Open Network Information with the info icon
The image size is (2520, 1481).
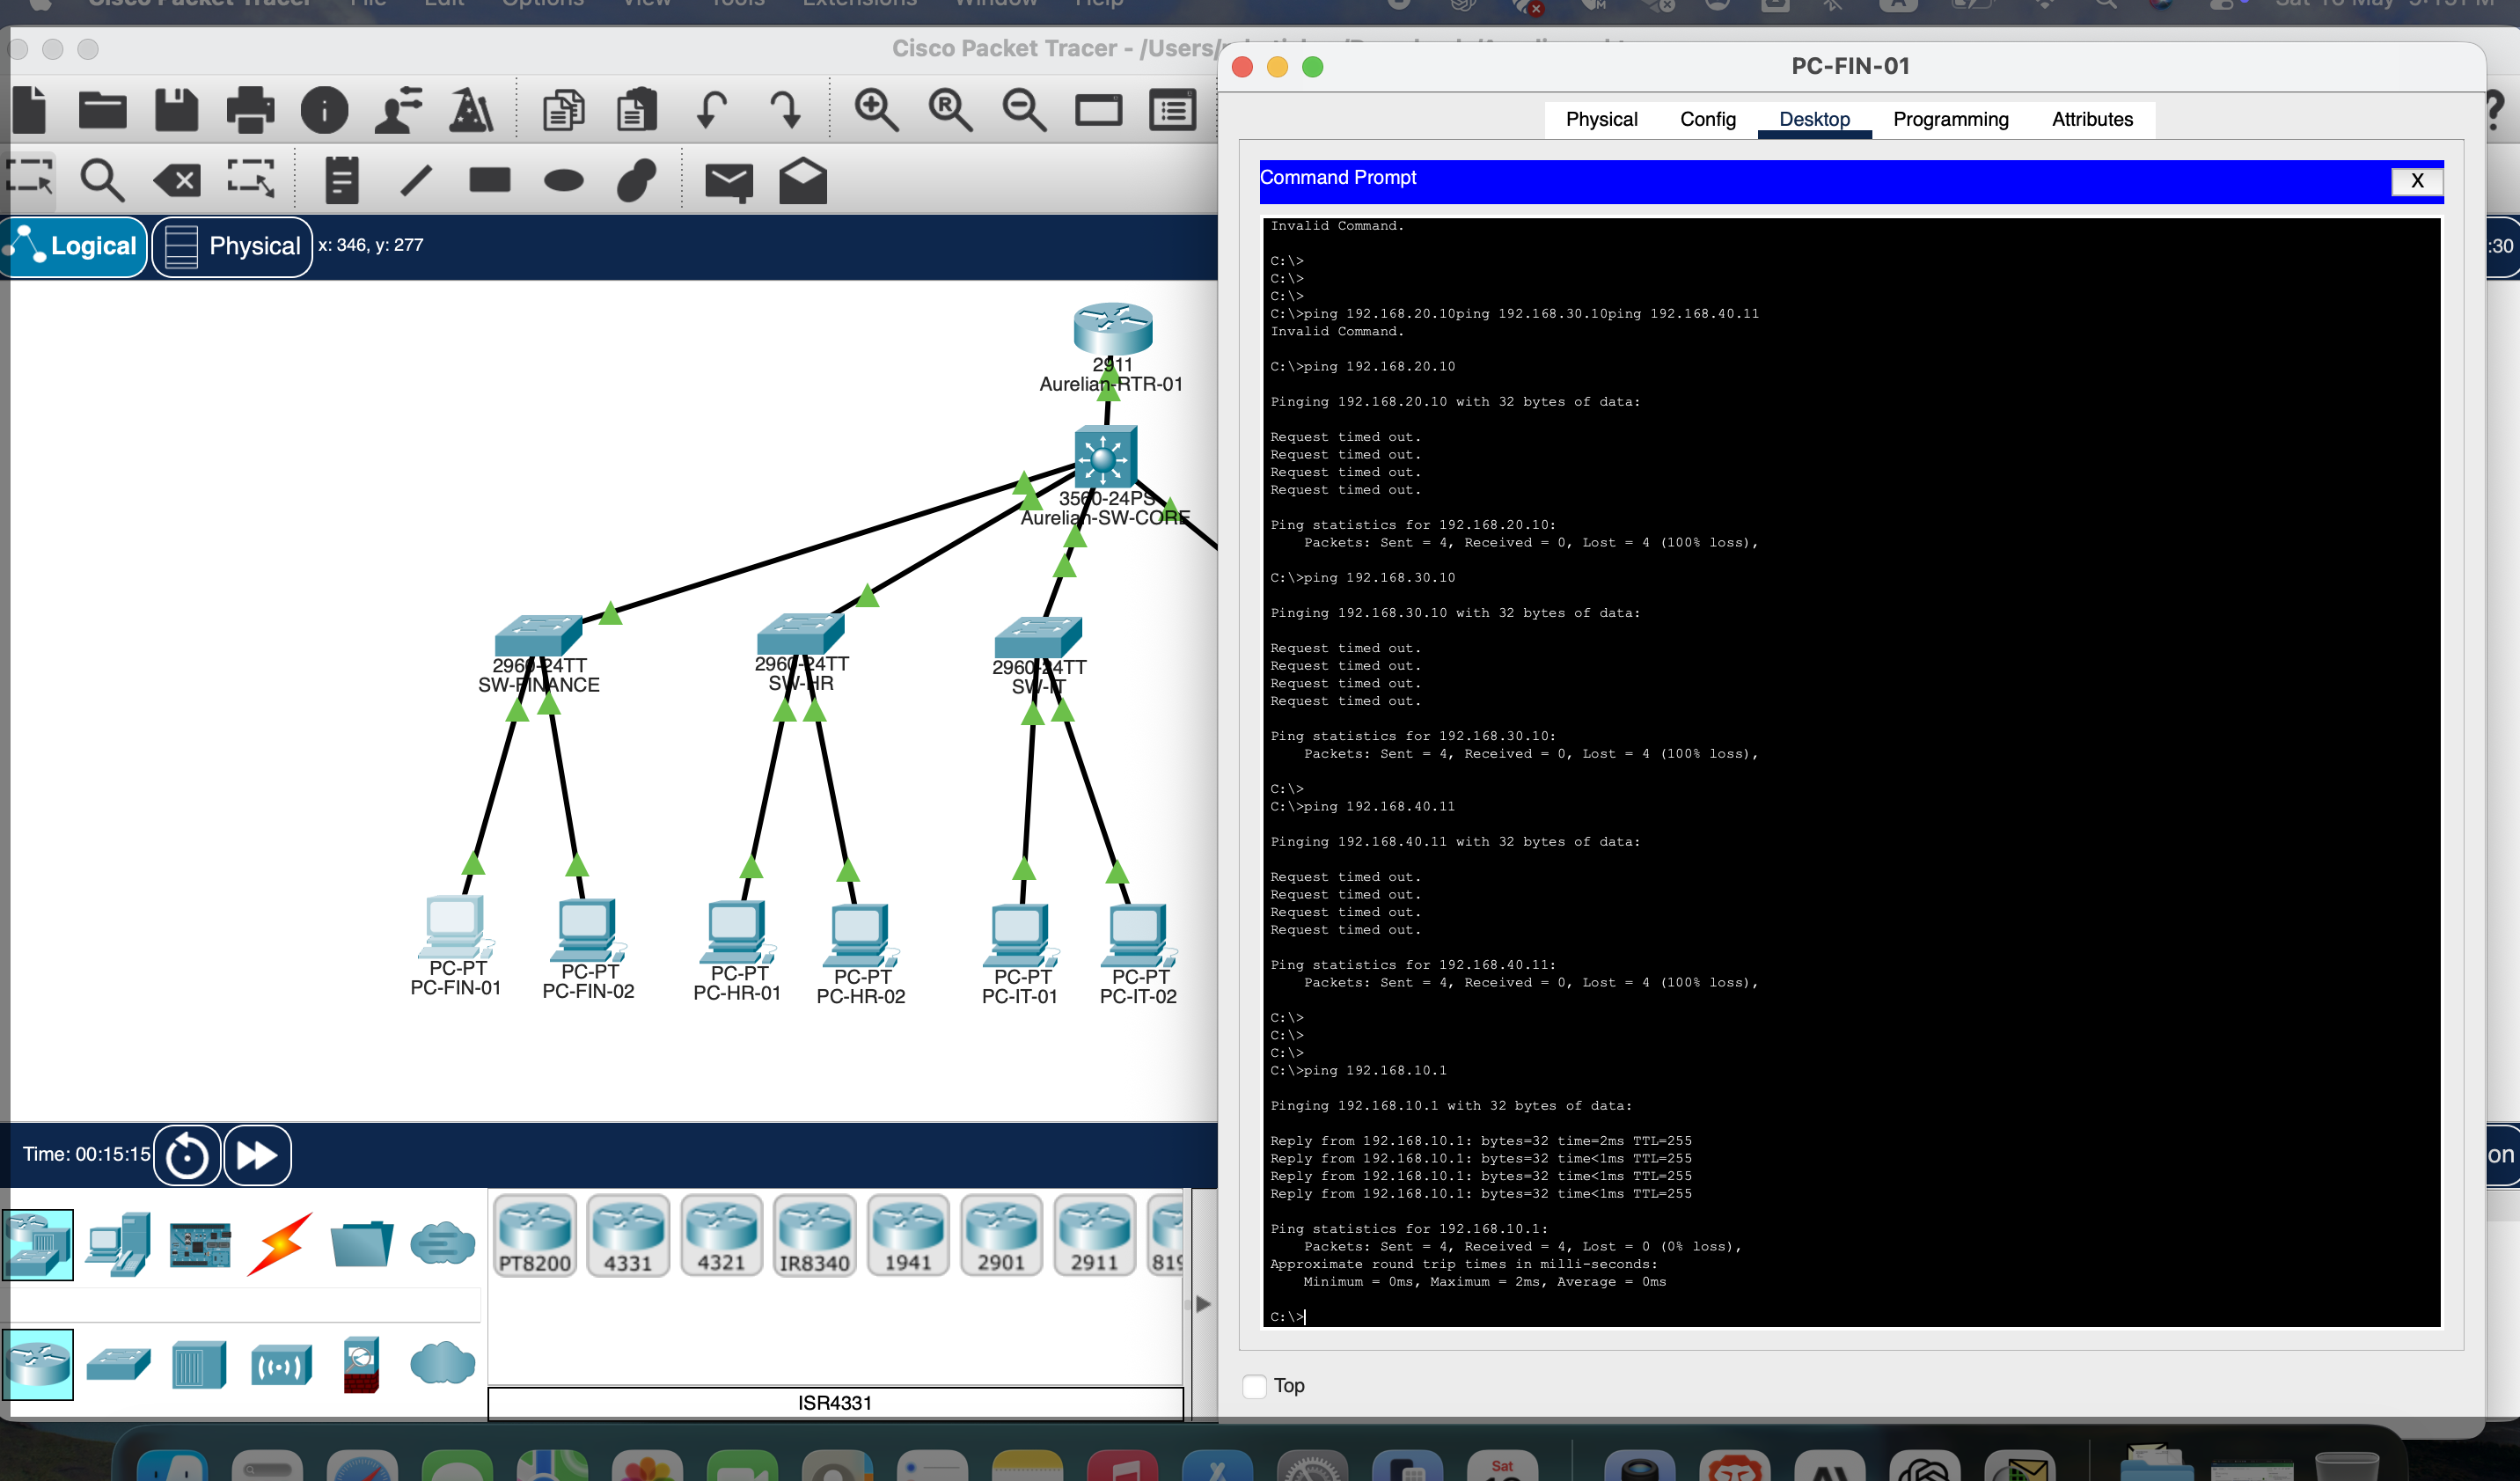pos(324,109)
